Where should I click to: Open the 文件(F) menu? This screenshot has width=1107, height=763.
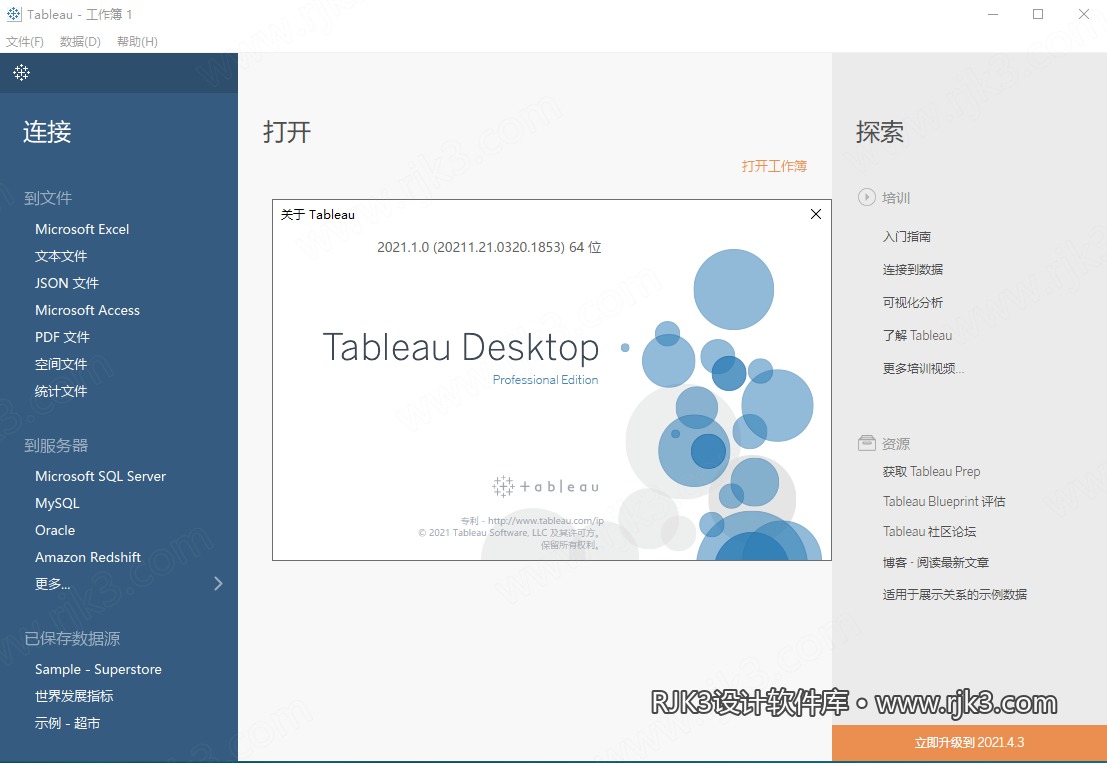pyautogui.click(x=25, y=42)
